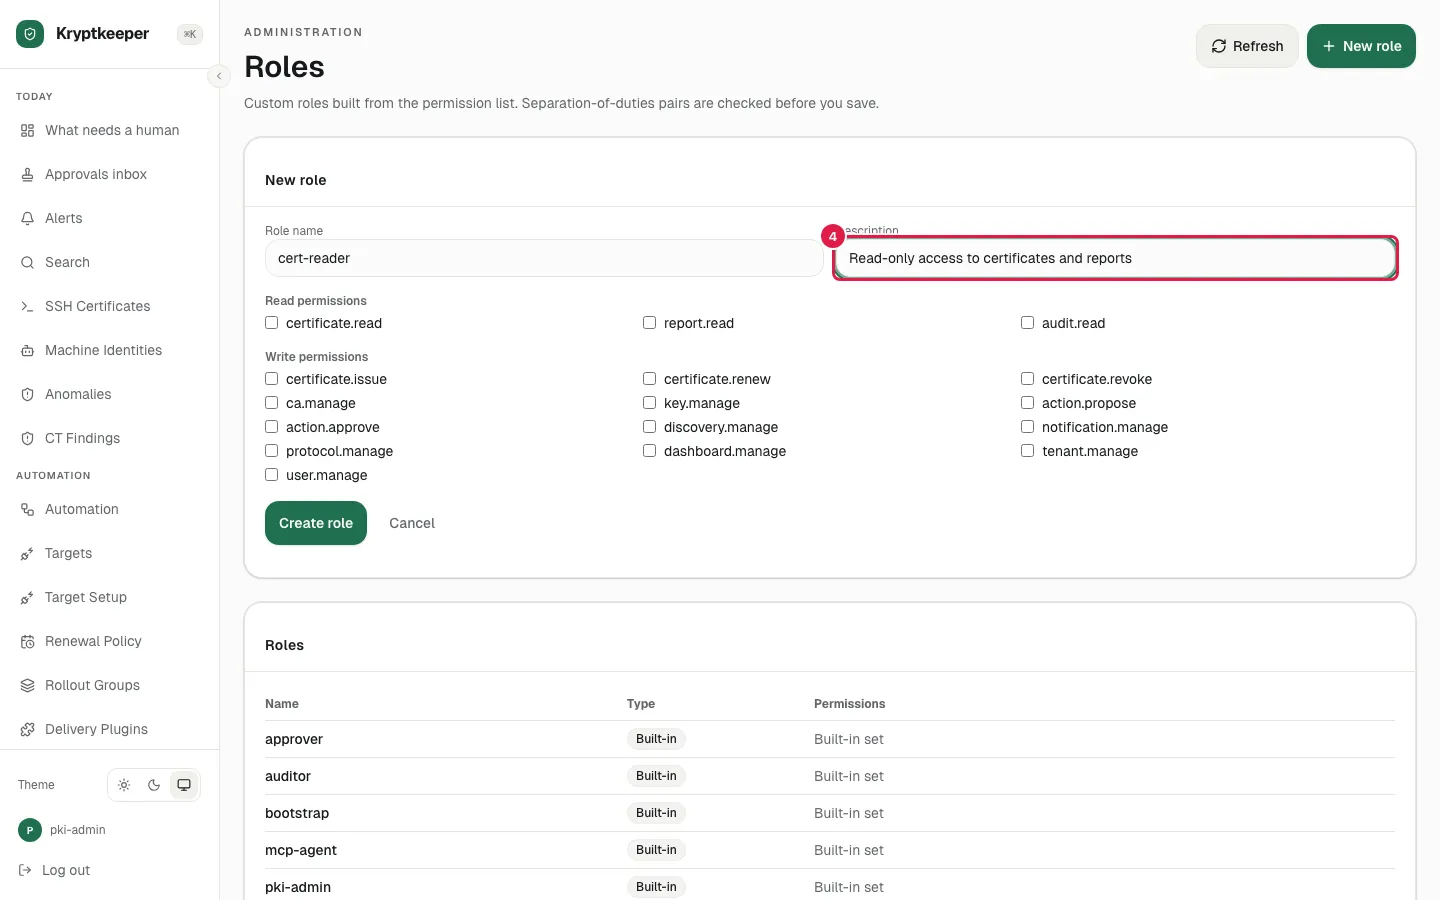
Task: Select system theme monitor icon
Action: click(x=184, y=785)
